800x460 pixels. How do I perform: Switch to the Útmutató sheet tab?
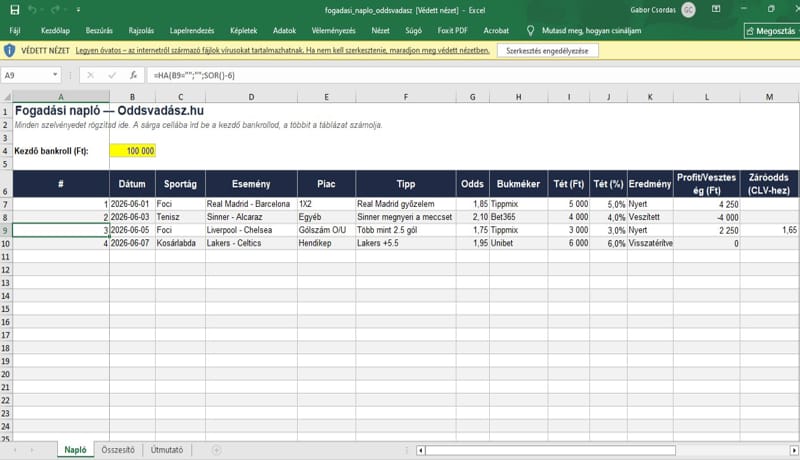pyautogui.click(x=167, y=450)
